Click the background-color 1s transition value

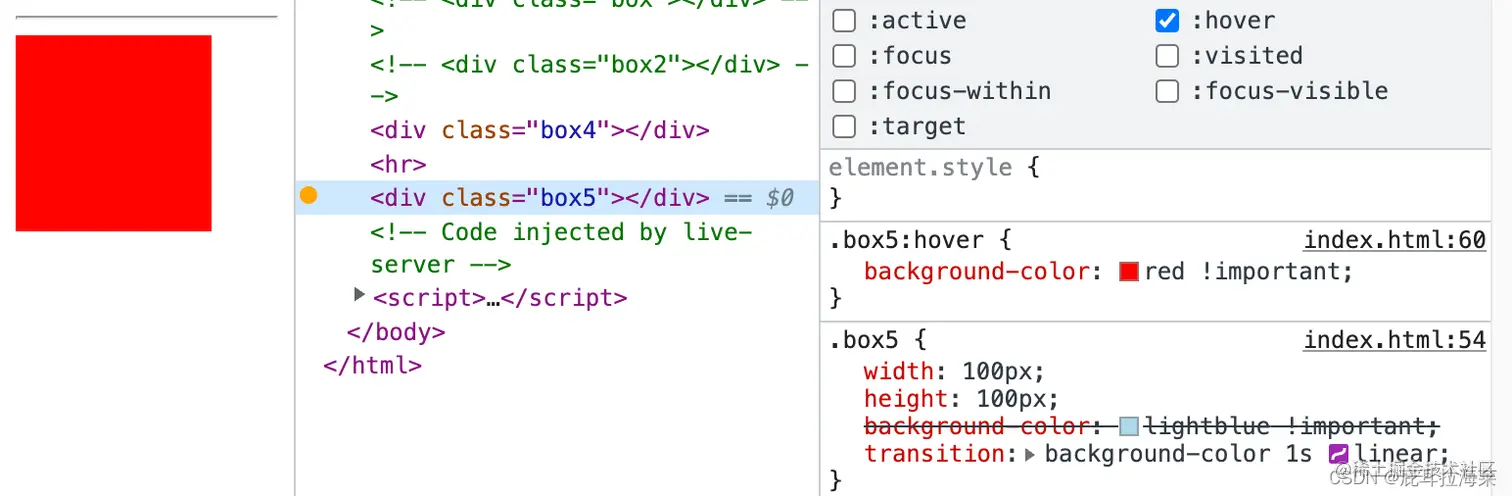1178,454
